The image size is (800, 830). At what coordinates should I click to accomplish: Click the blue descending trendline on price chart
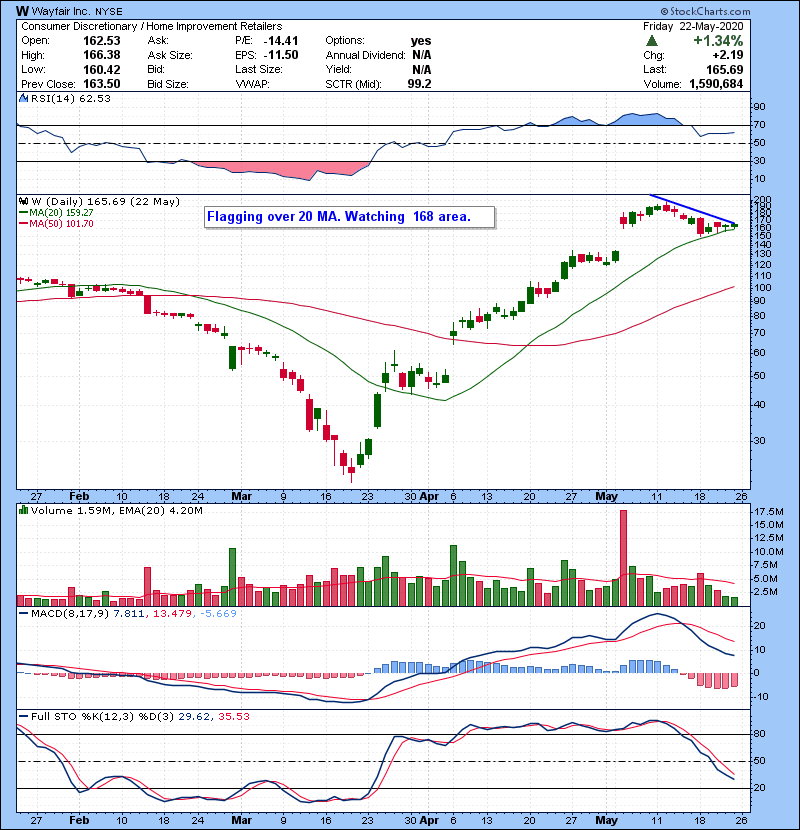click(693, 210)
